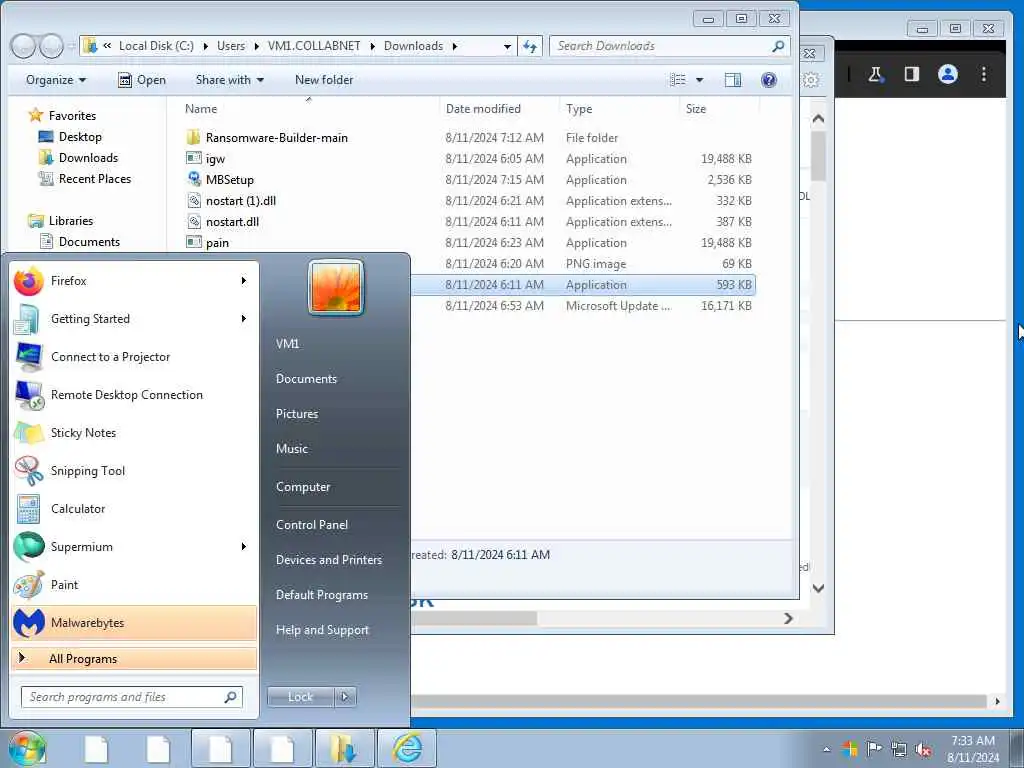The width and height of the screenshot is (1024, 768).
Task: Click the refresh address bar button
Action: 530,46
